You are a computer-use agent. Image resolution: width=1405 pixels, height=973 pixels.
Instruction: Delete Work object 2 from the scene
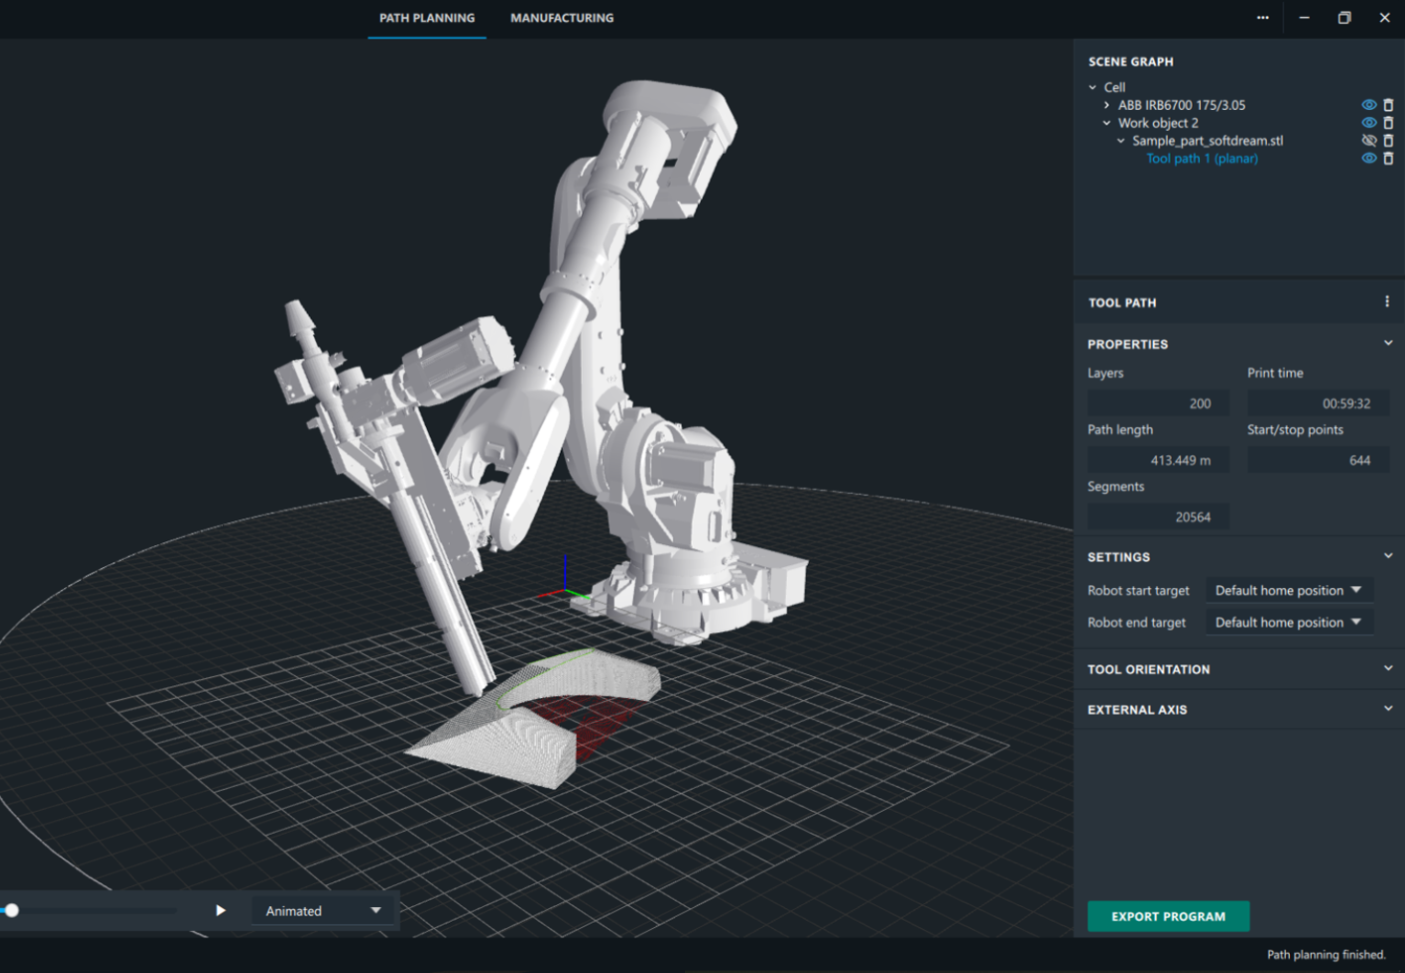(1389, 122)
